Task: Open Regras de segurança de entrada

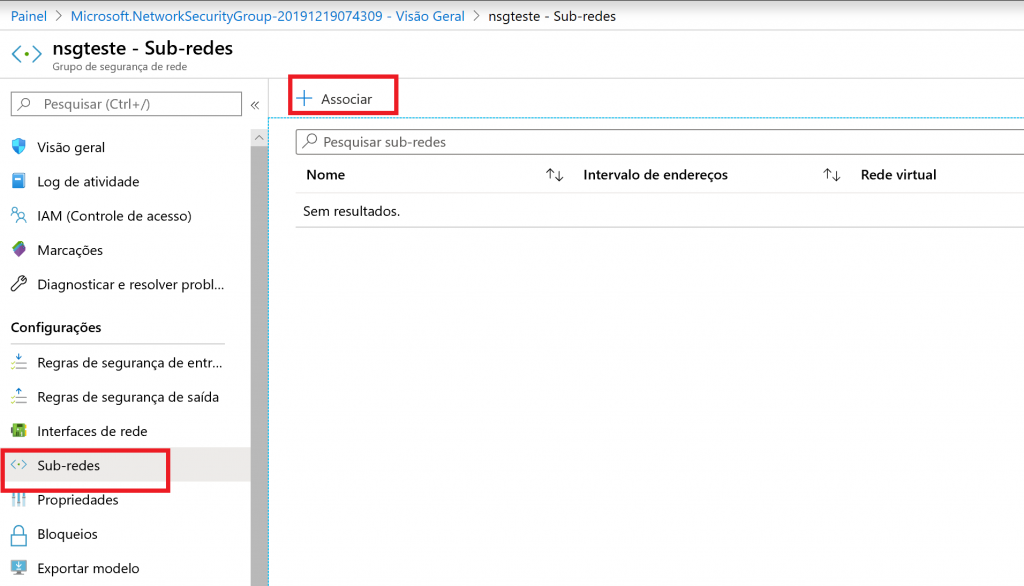Action: pos(129,362)
